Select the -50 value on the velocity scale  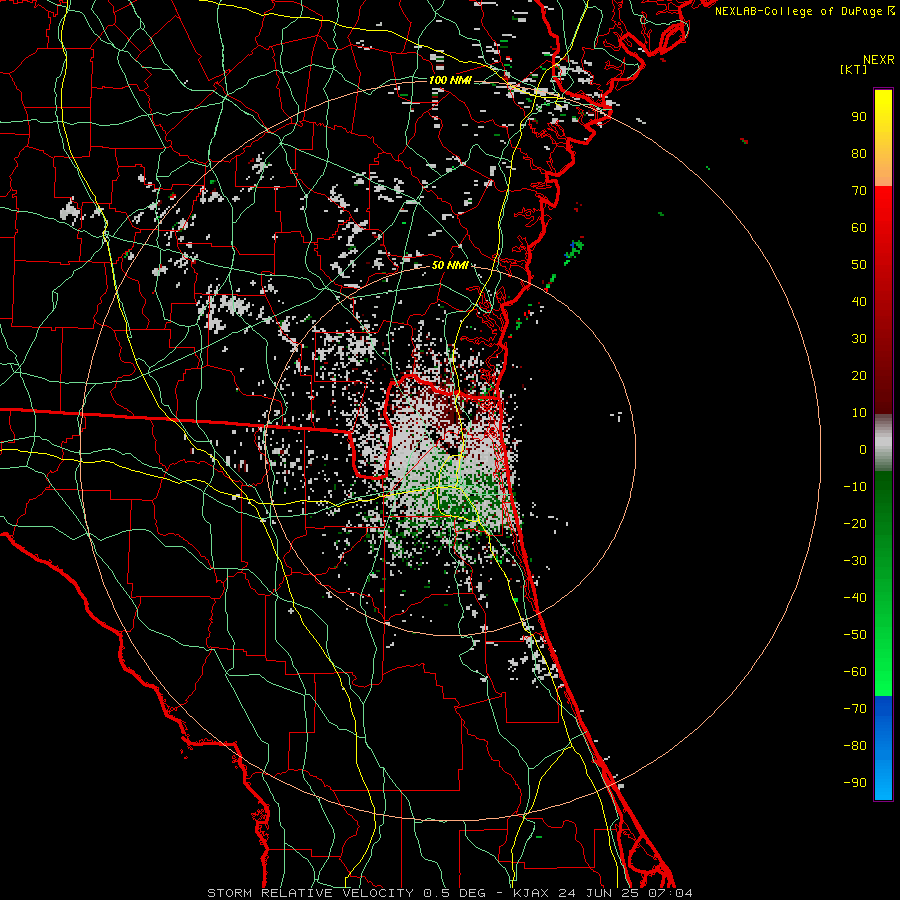point(855,635)
